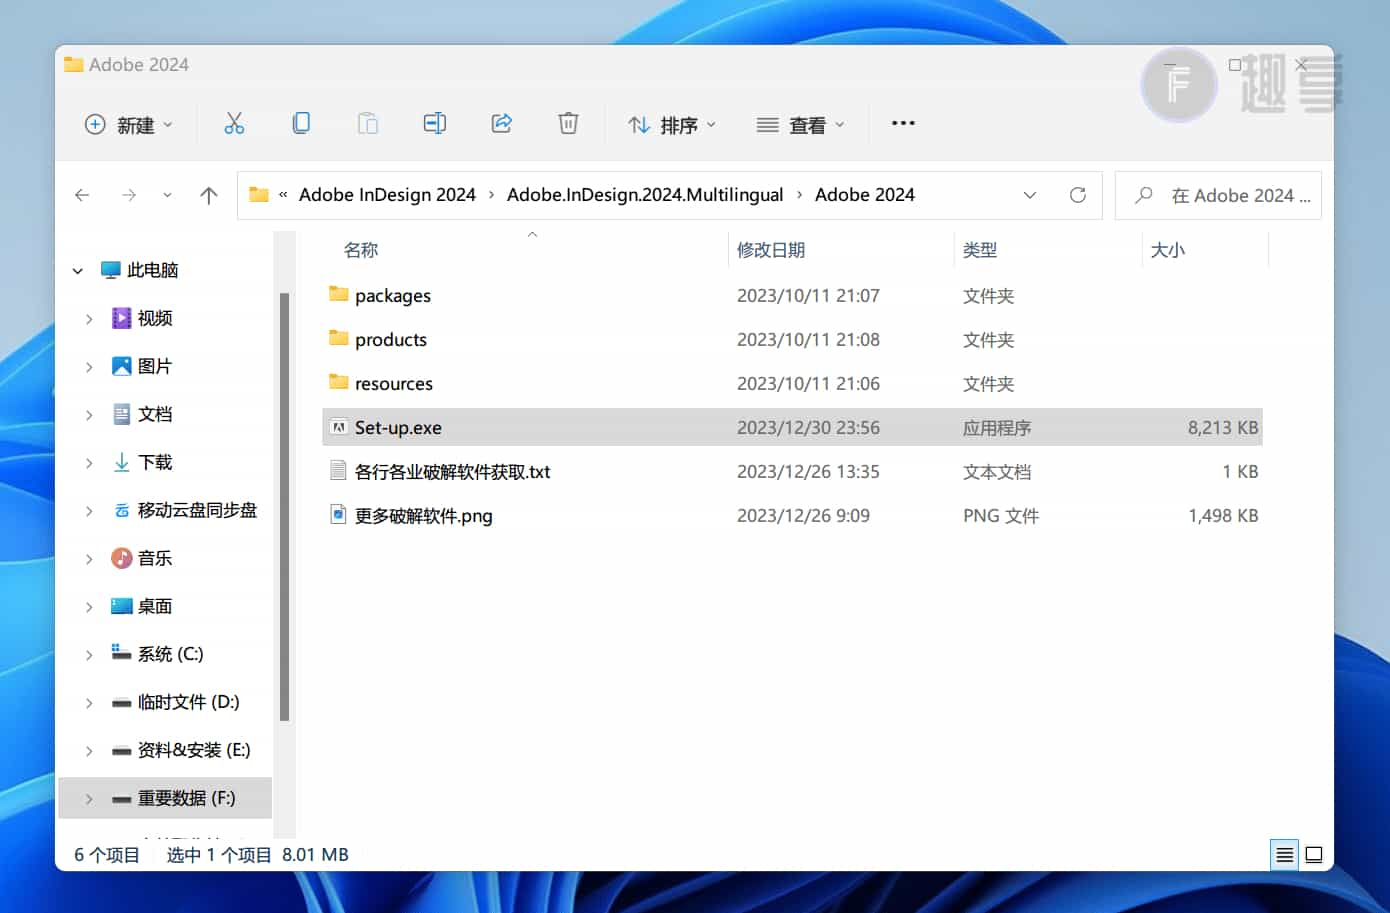Expand the 图片 tree node
The height and width of the screenshot is (913, 1390).
coord(89,367)
